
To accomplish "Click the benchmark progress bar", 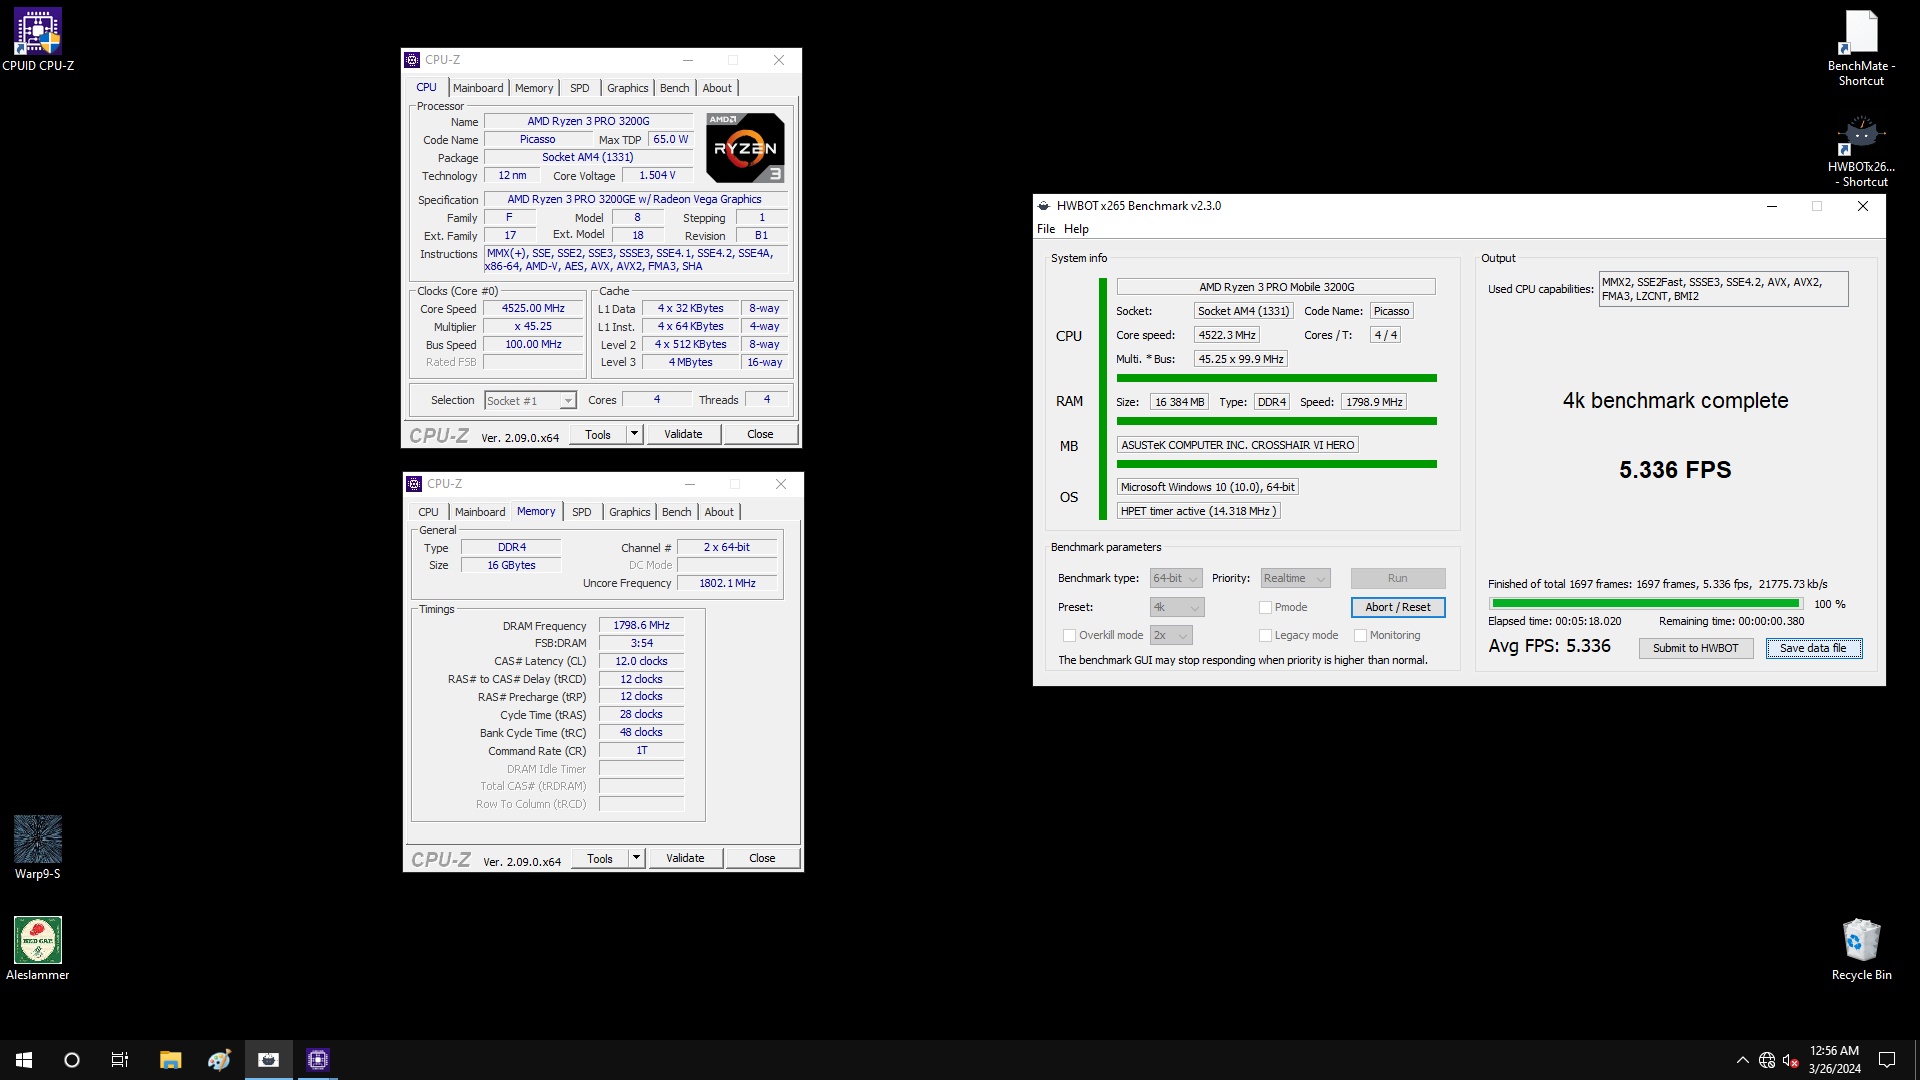I will (x=1645, y=604).
